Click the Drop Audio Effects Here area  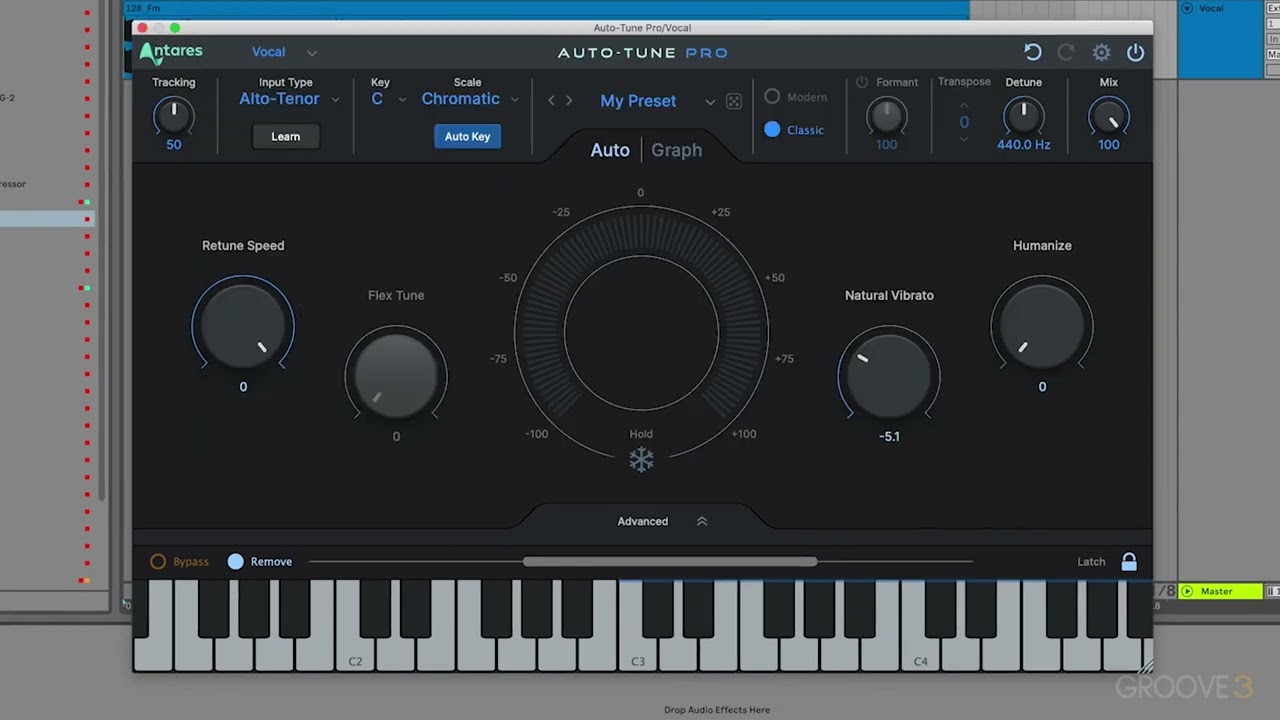[717, 710]
